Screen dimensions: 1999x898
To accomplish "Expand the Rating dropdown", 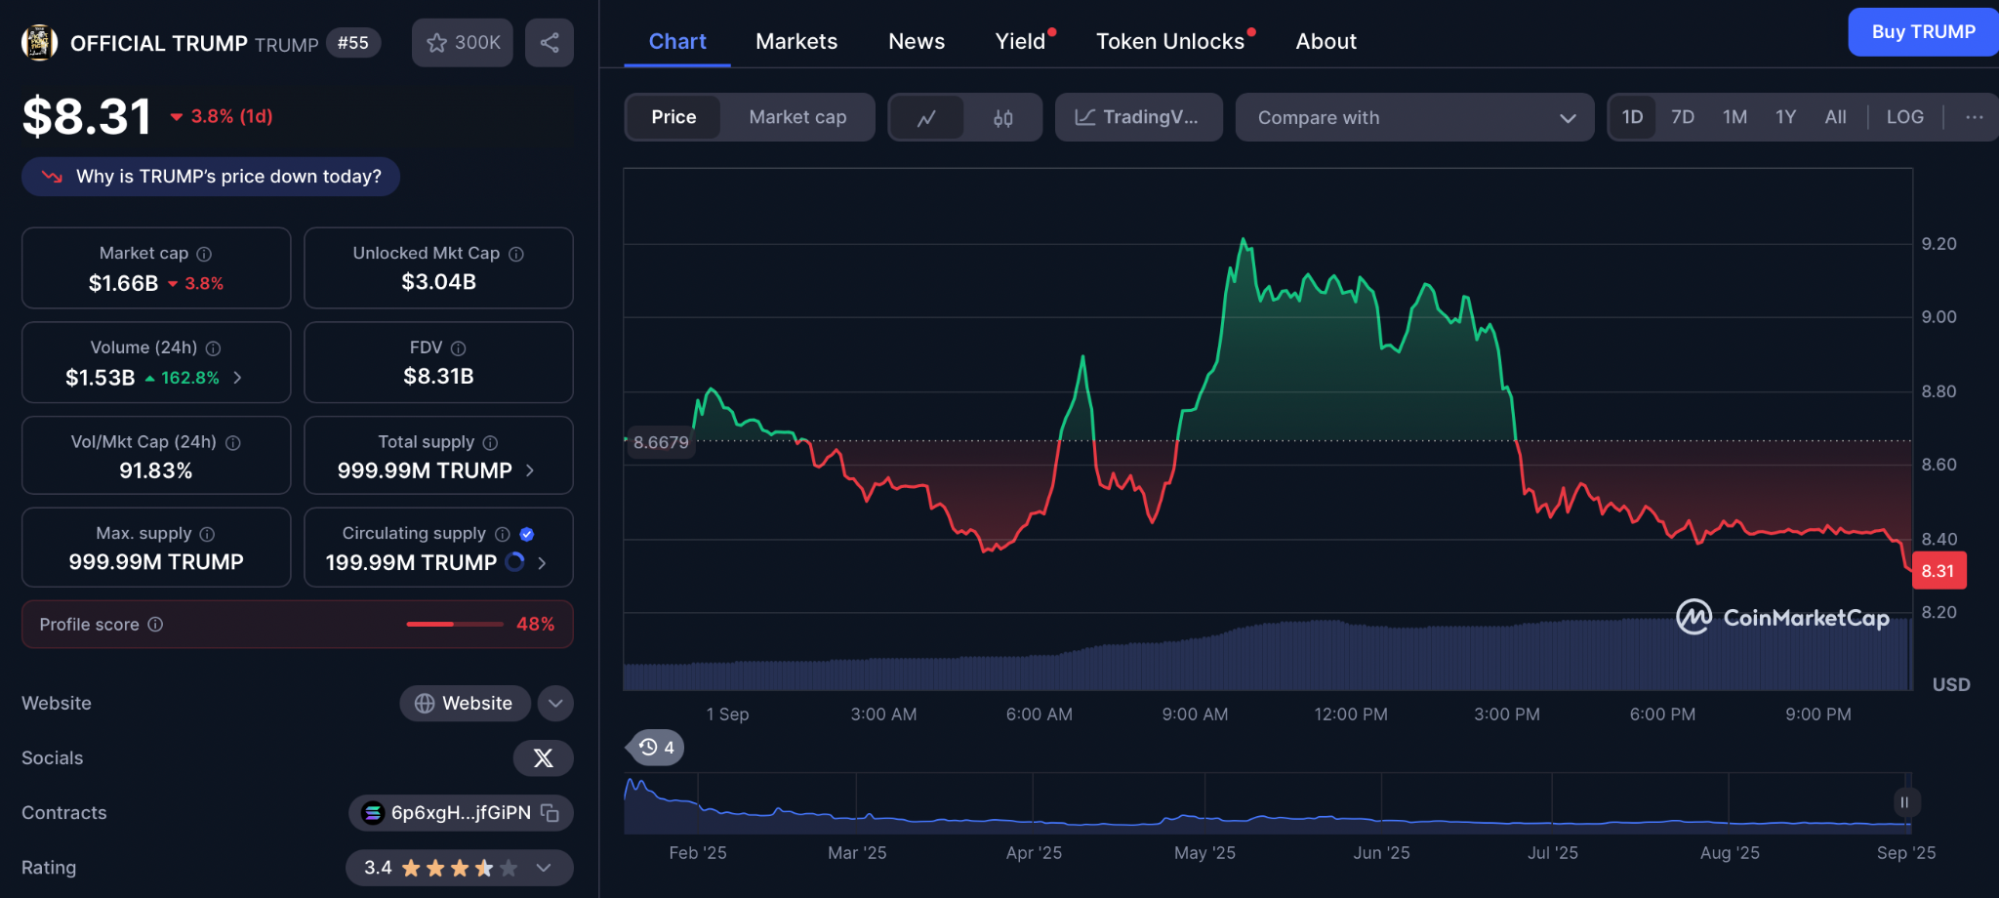I will (x=544, y=868).
